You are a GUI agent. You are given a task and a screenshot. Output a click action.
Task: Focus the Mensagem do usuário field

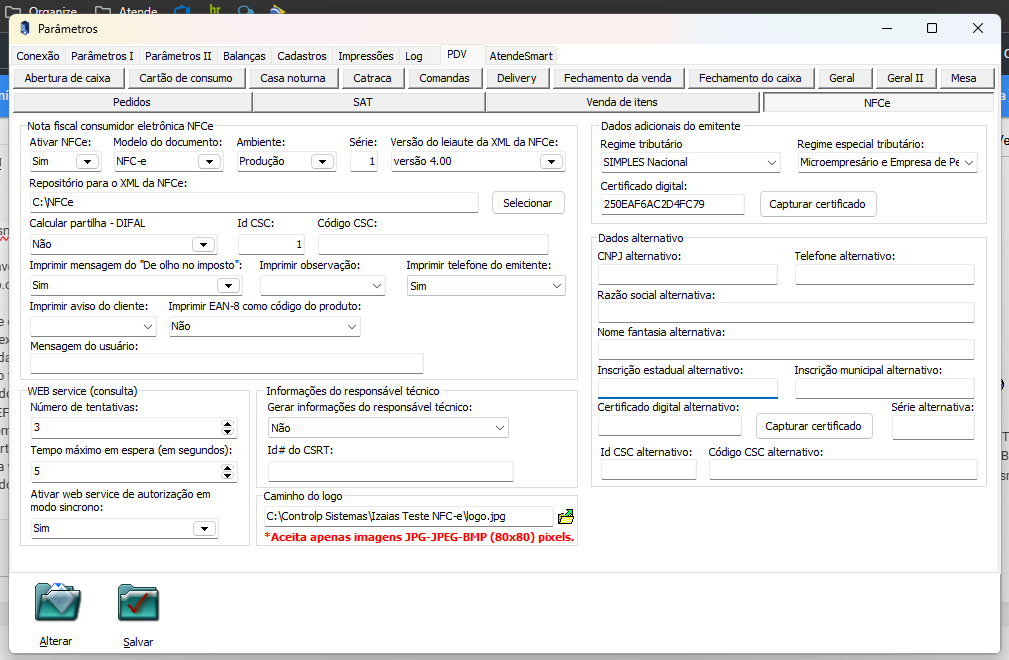coord(227,363)
